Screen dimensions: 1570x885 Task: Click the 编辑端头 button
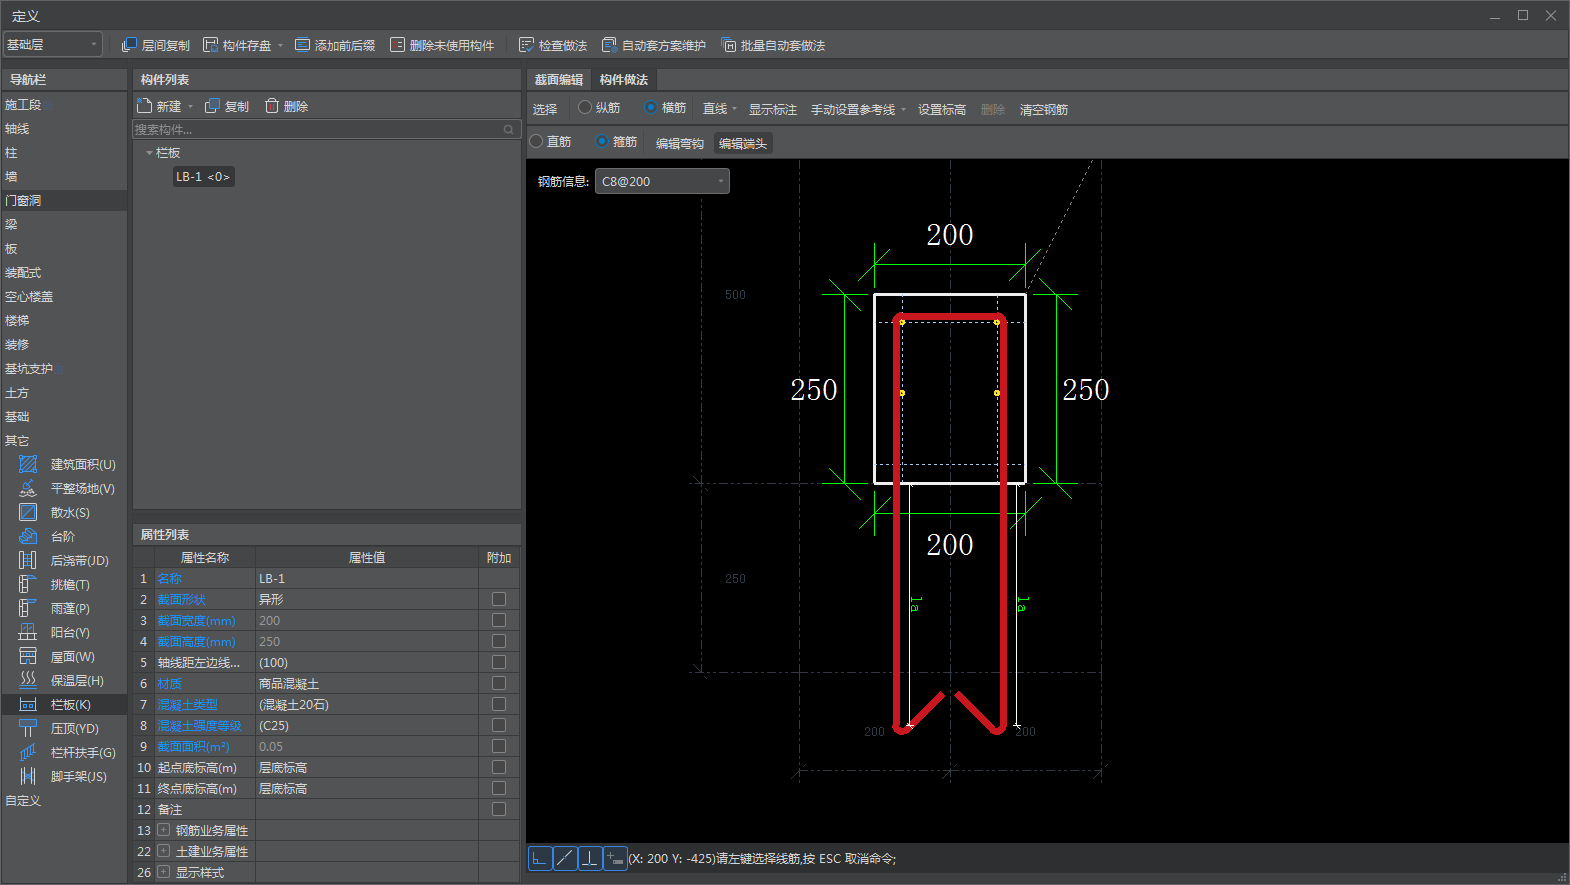(743, 143)
